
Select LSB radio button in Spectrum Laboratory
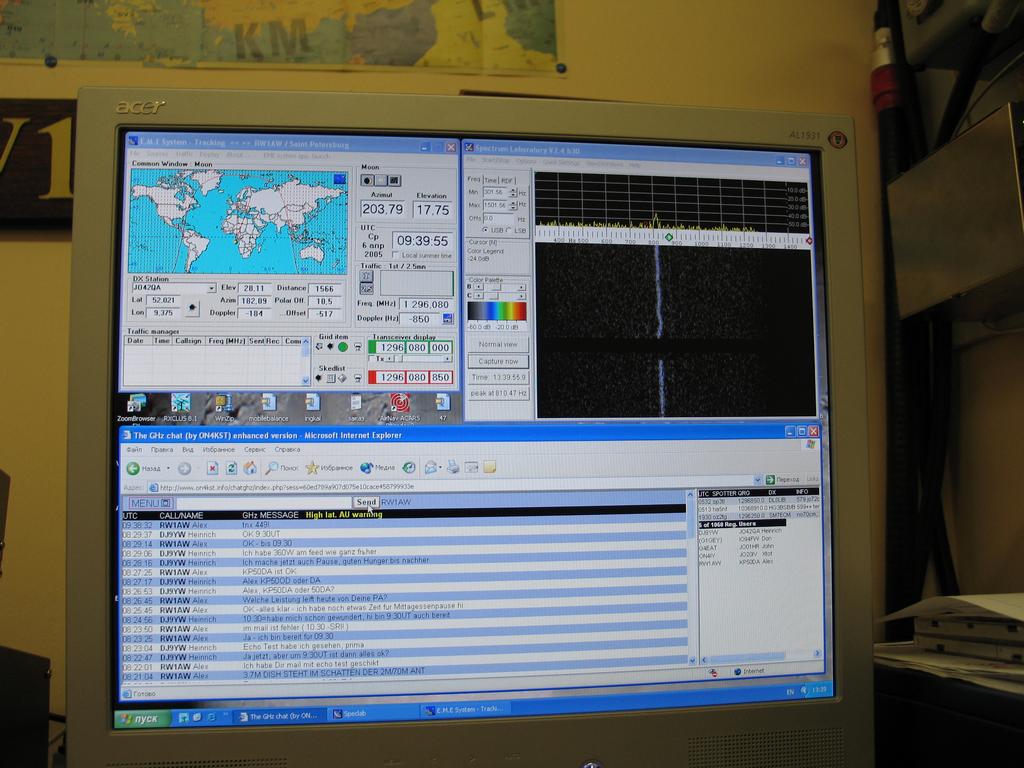tap(509, 231)
